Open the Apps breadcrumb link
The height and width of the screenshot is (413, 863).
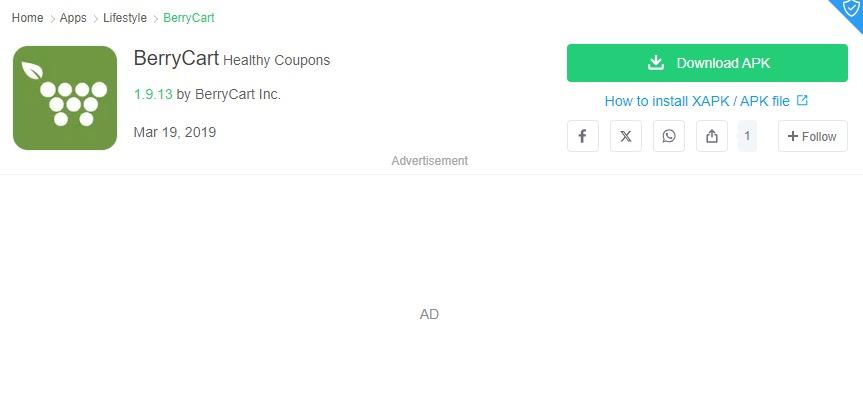click(73, 18)
